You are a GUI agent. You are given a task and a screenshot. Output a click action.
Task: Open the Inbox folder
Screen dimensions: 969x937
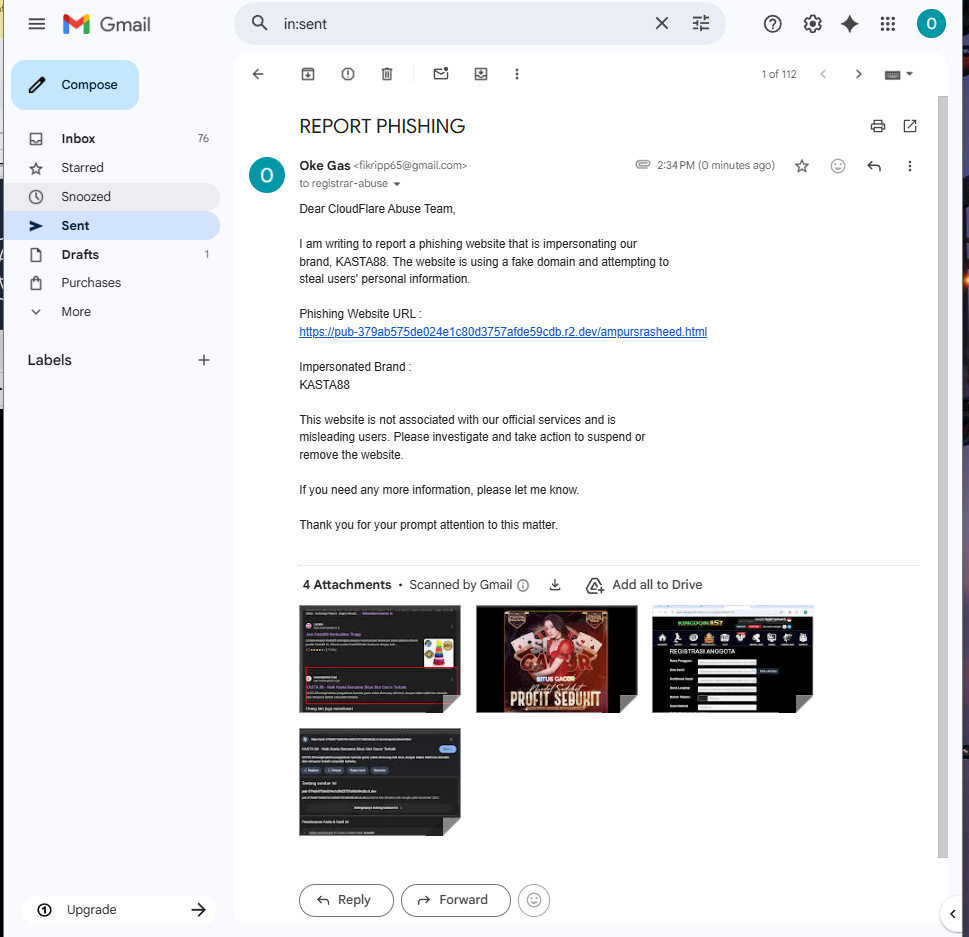pyautogui.click(x=111, y=138)
